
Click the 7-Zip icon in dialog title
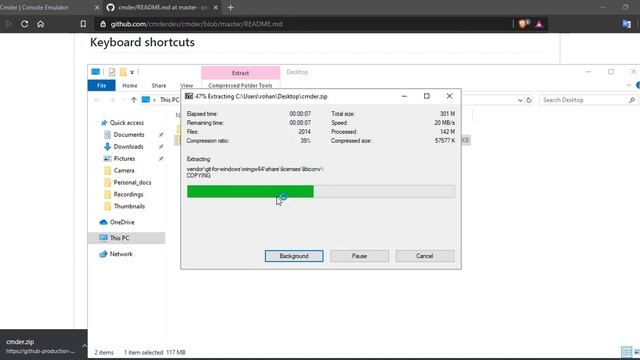(x=189, y=96)
